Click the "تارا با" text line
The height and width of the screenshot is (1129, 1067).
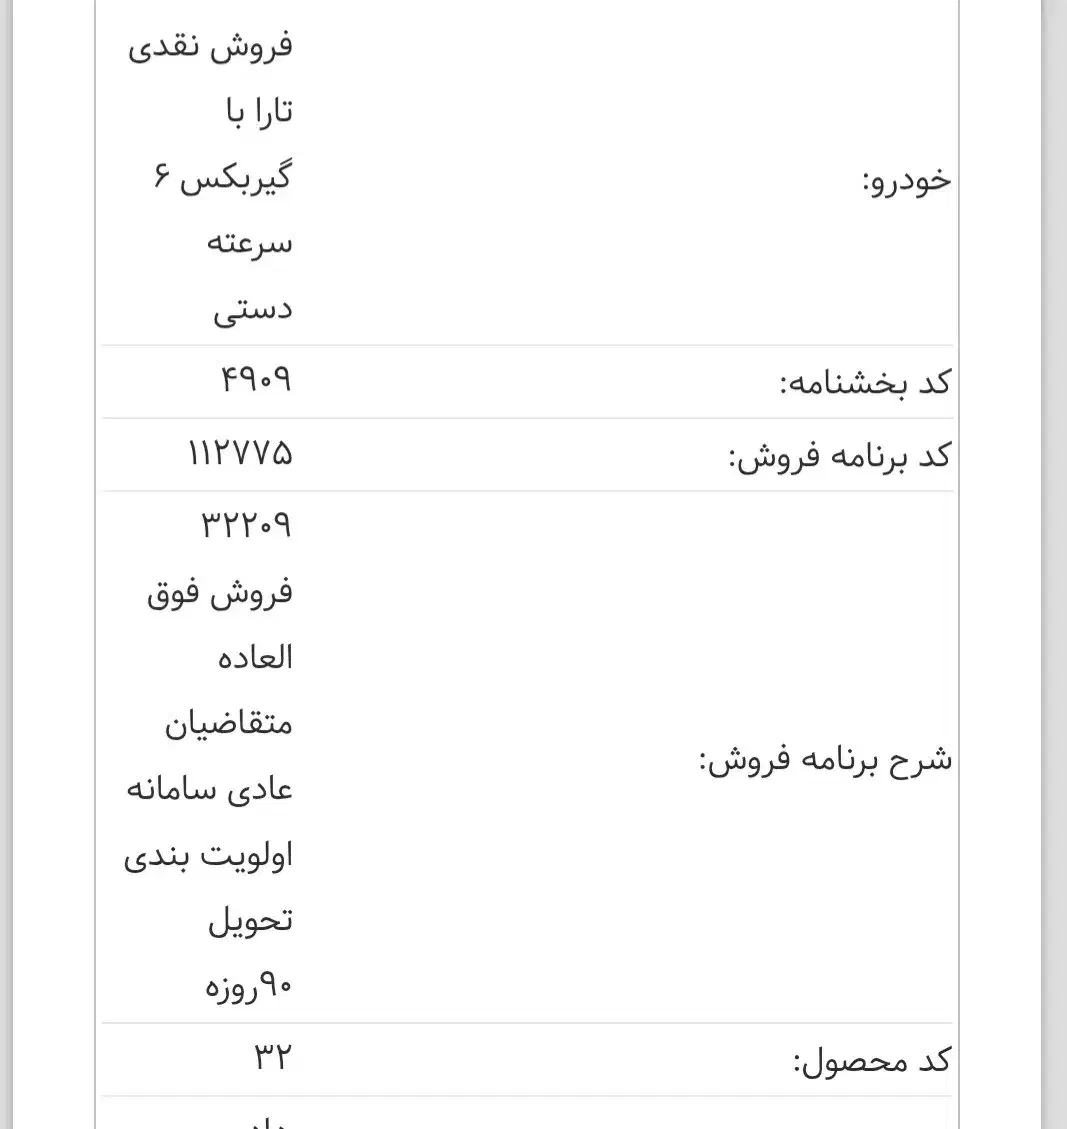[258, 112]
